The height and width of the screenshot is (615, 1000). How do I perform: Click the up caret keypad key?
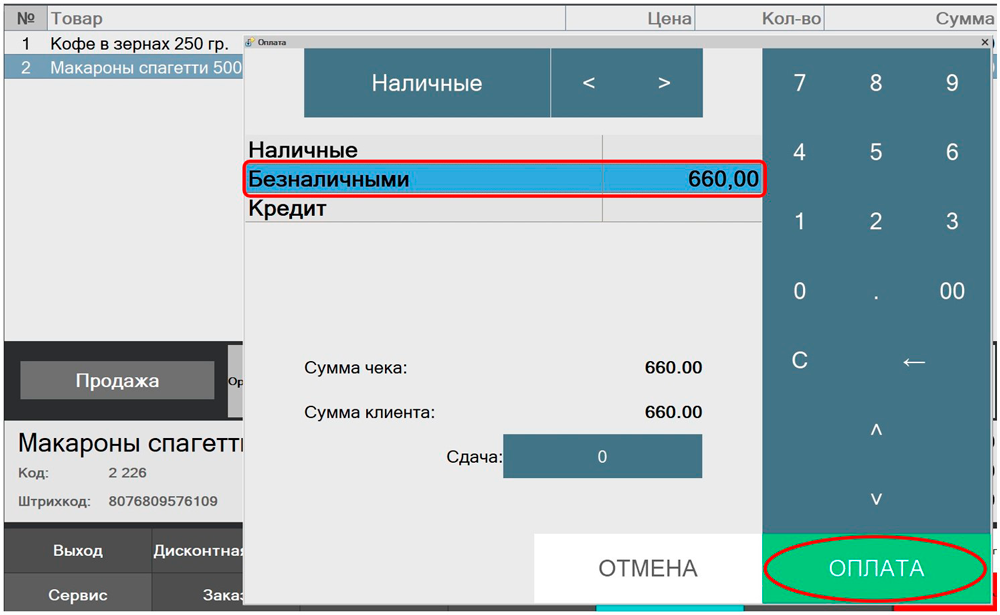coord(876,430)
